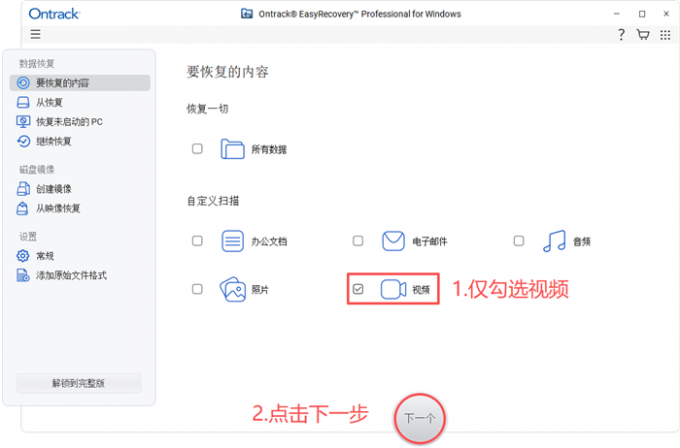Click the 从映像恢复 icon

[x=23, y=208]
